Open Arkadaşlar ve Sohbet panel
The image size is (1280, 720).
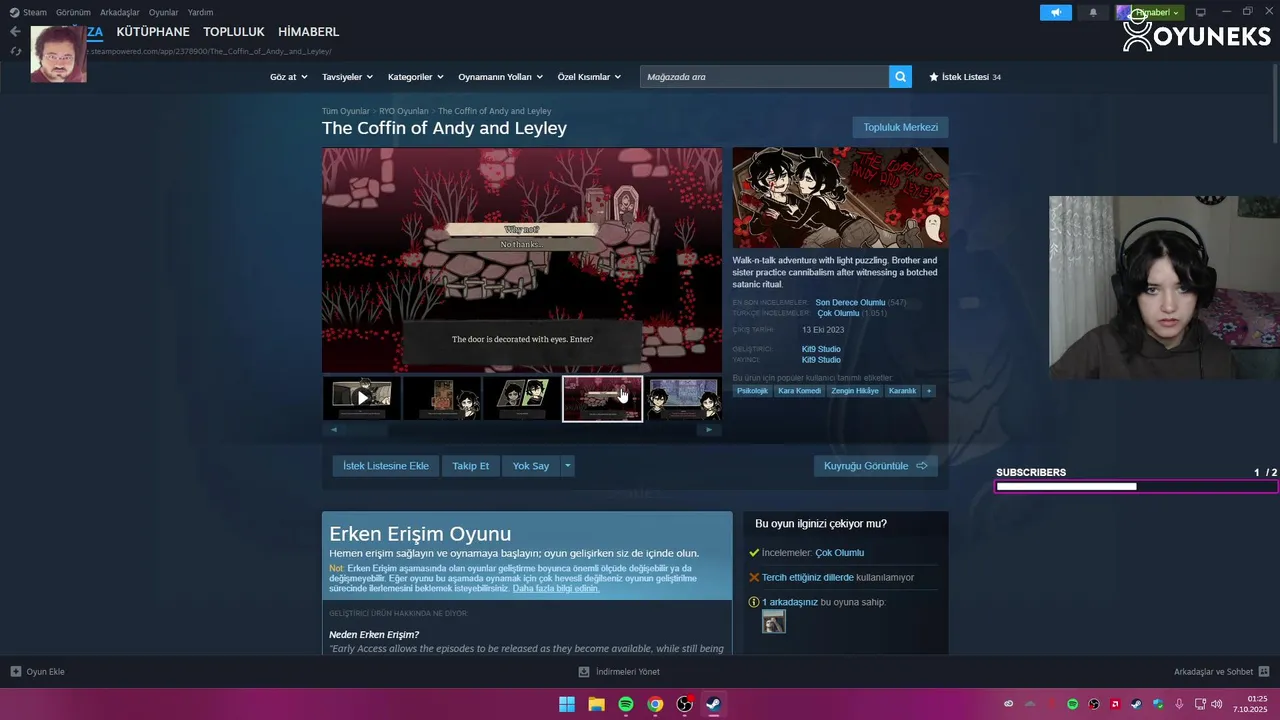tap(1221, 672)
